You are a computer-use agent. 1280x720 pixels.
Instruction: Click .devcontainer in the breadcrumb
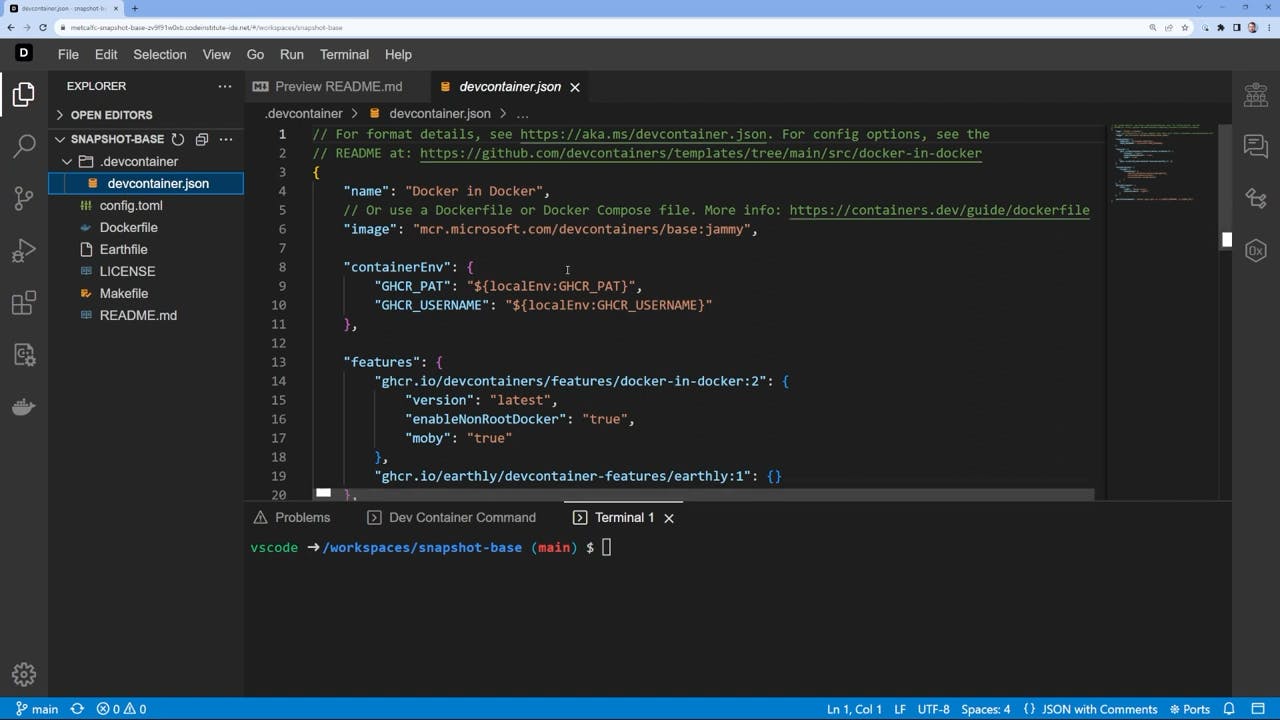point(303,114)
